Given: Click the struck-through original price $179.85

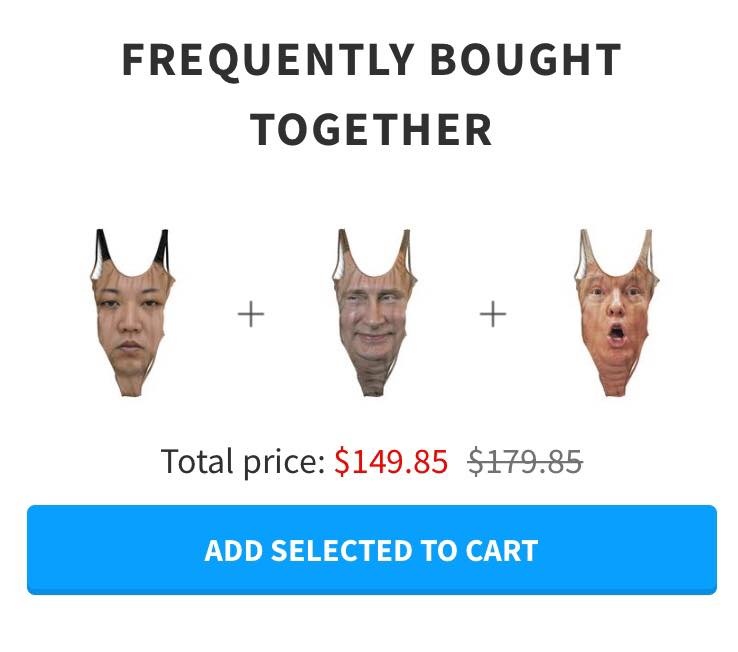Looking at the screenshot, I should pos(525,461).
